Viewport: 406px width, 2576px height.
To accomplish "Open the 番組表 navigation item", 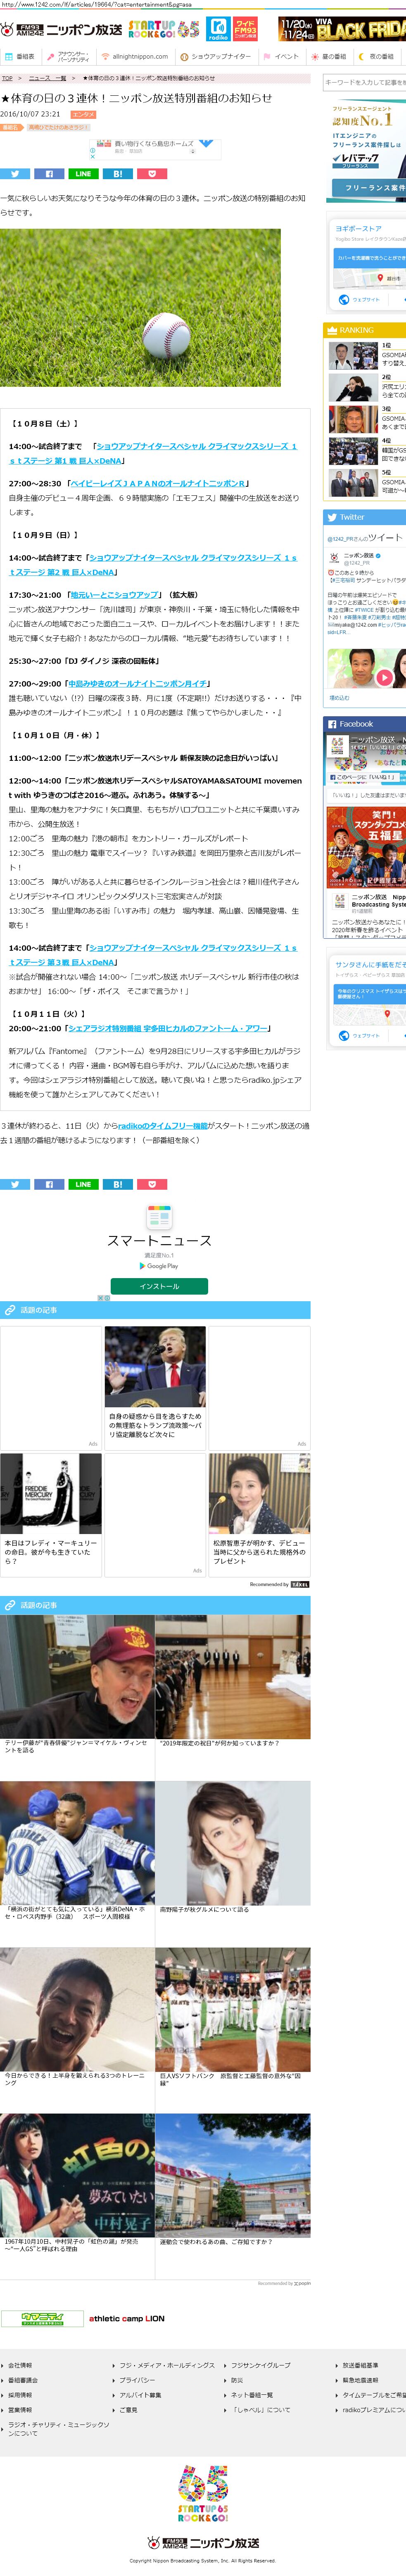I will [20, 57].
